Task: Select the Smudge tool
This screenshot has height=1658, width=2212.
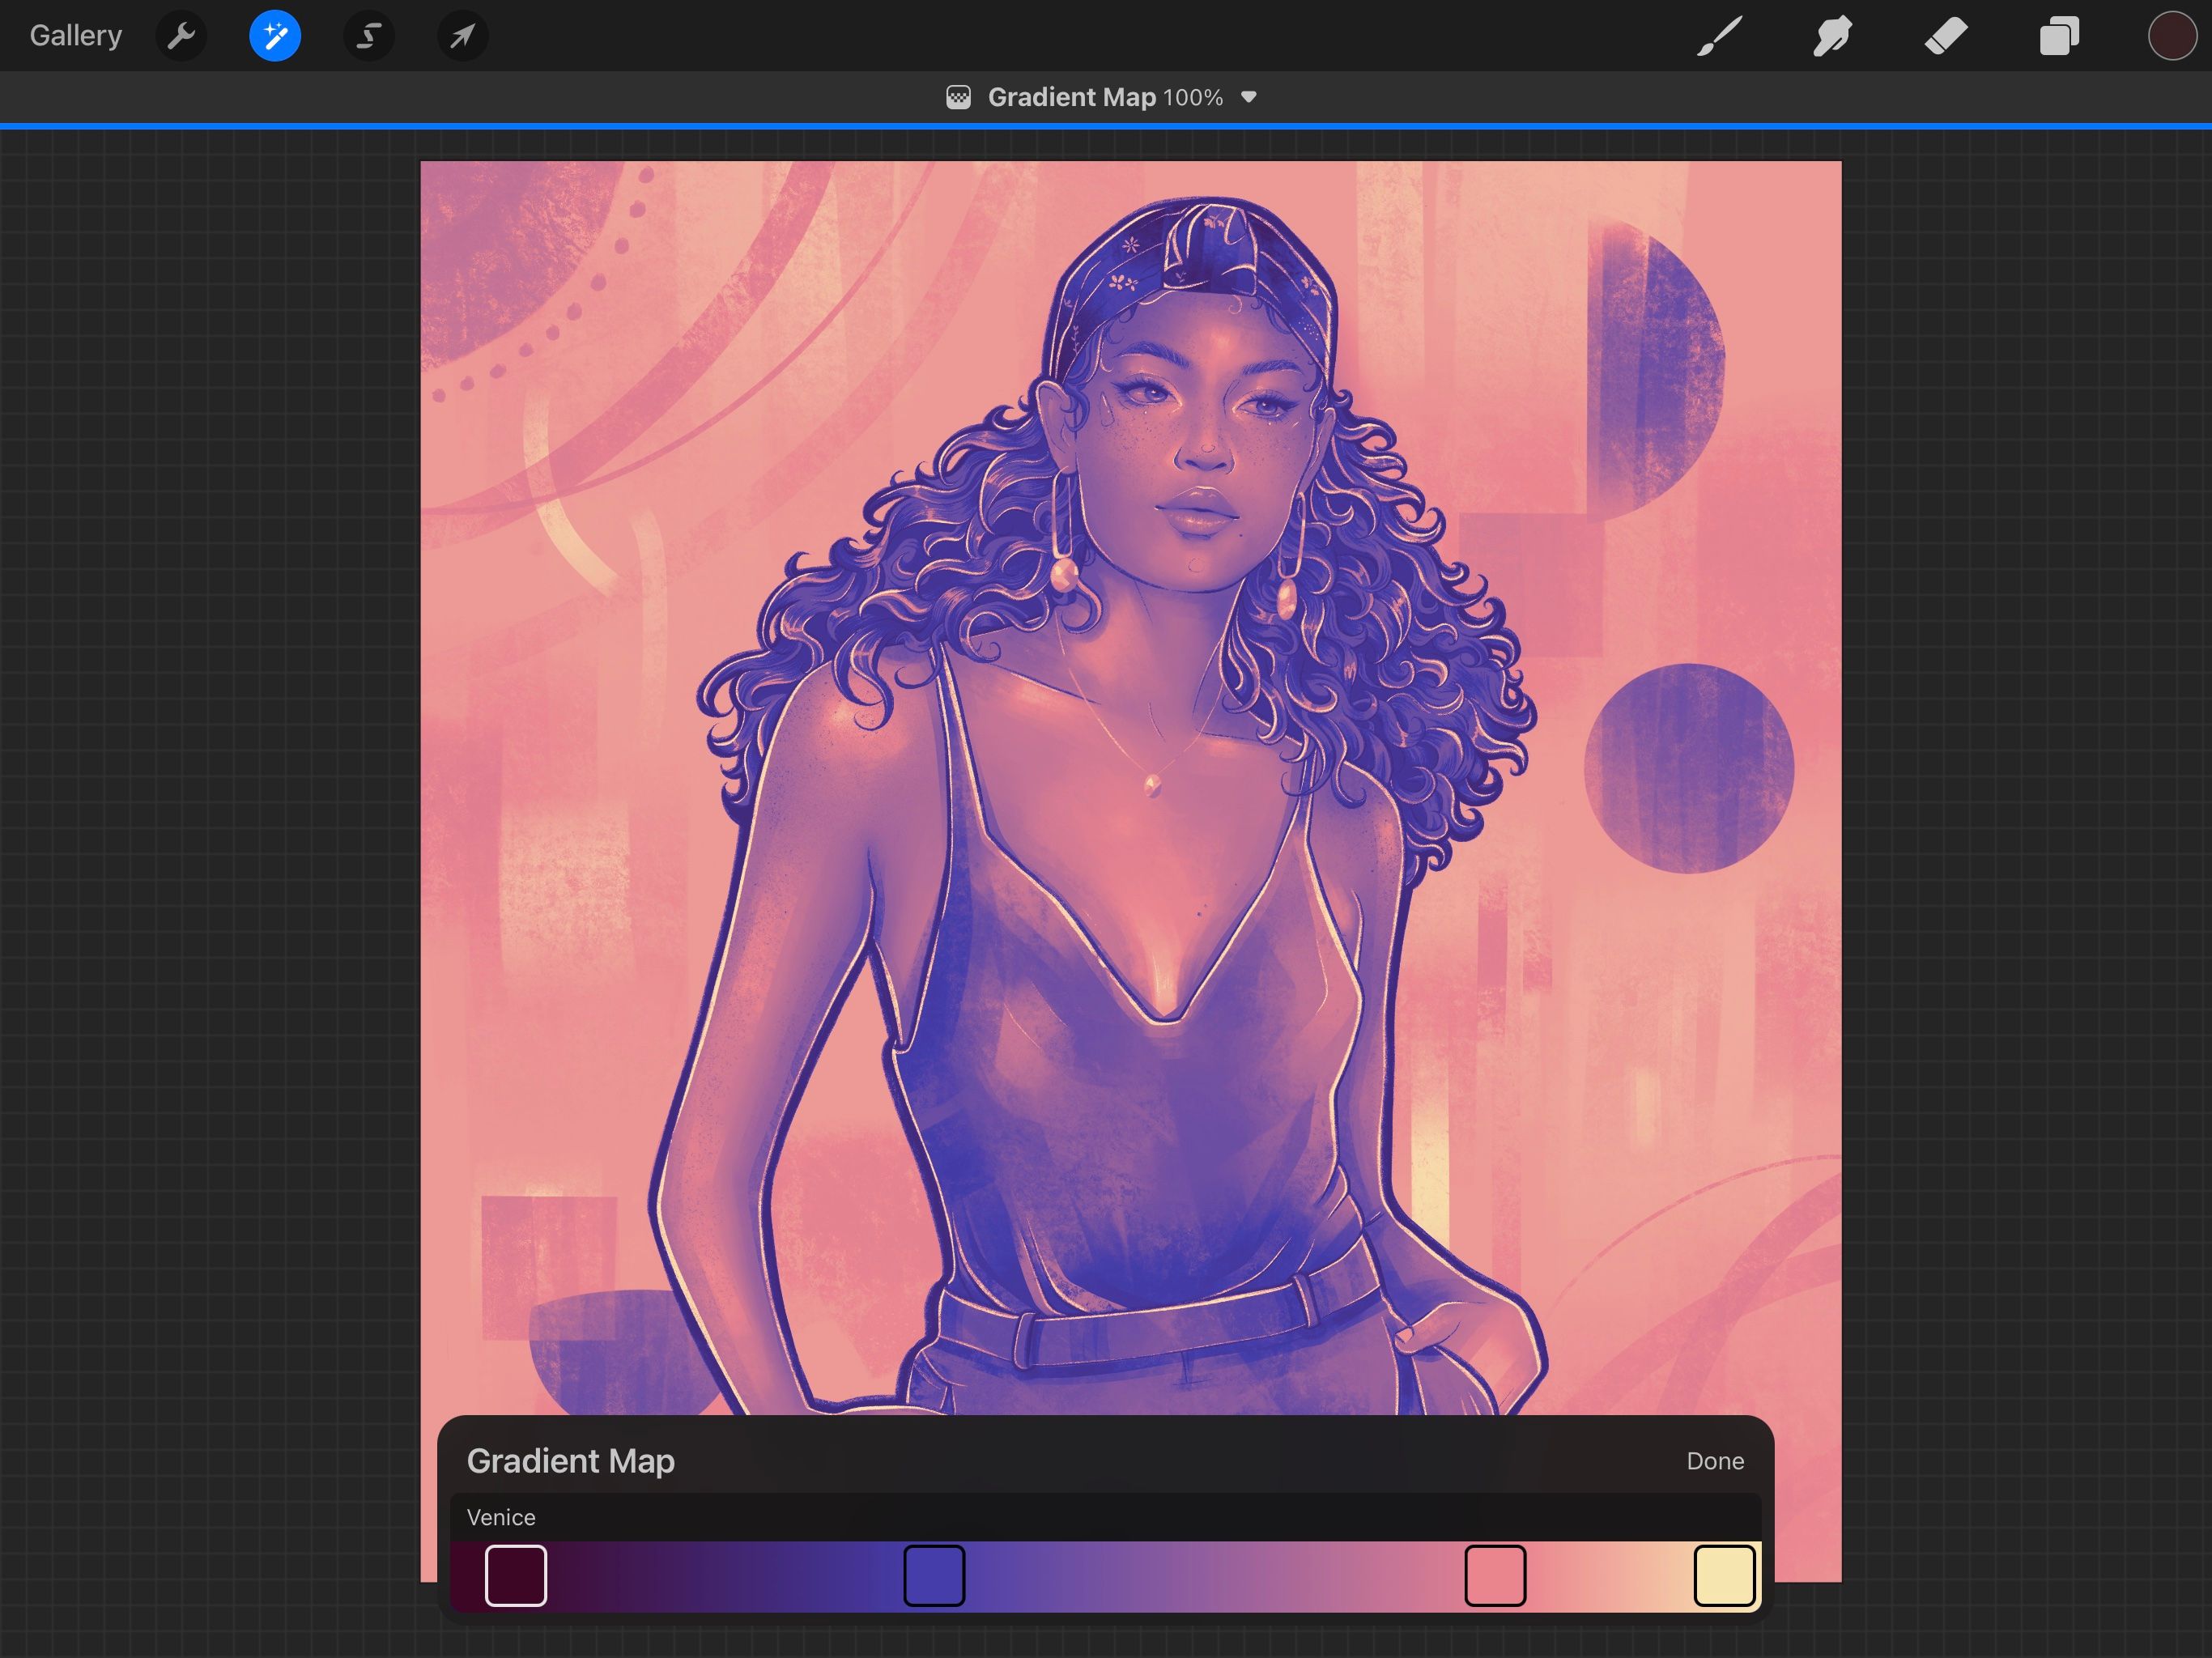Action: pos(1831,35)
